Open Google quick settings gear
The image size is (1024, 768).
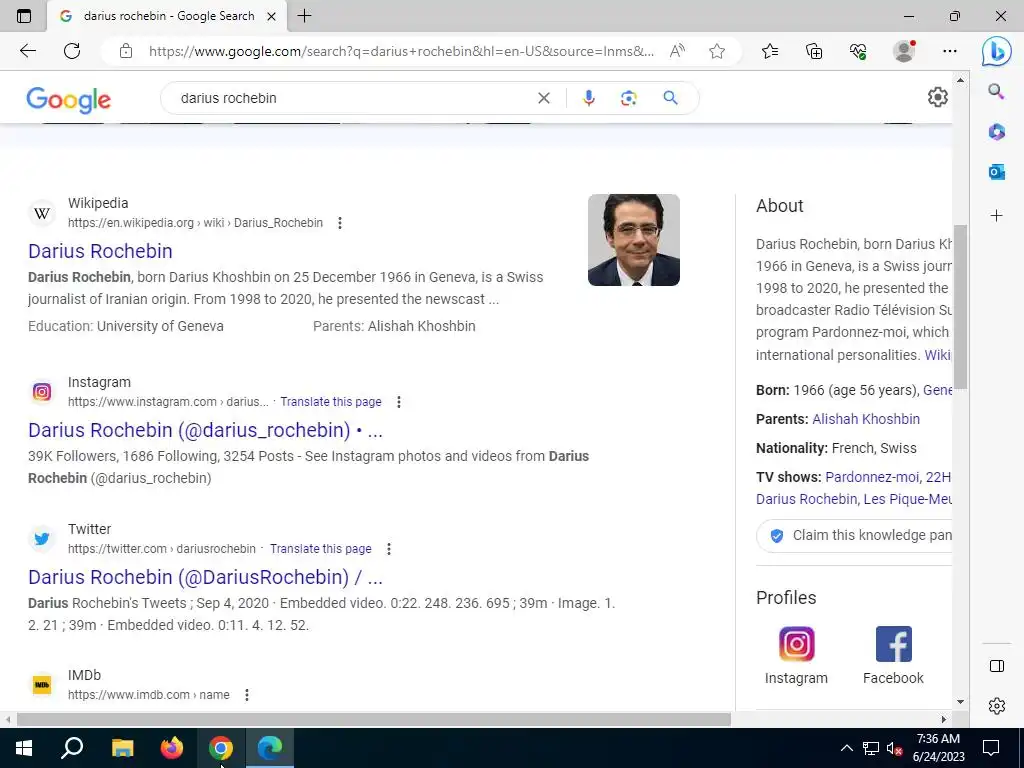coord(938,97)
